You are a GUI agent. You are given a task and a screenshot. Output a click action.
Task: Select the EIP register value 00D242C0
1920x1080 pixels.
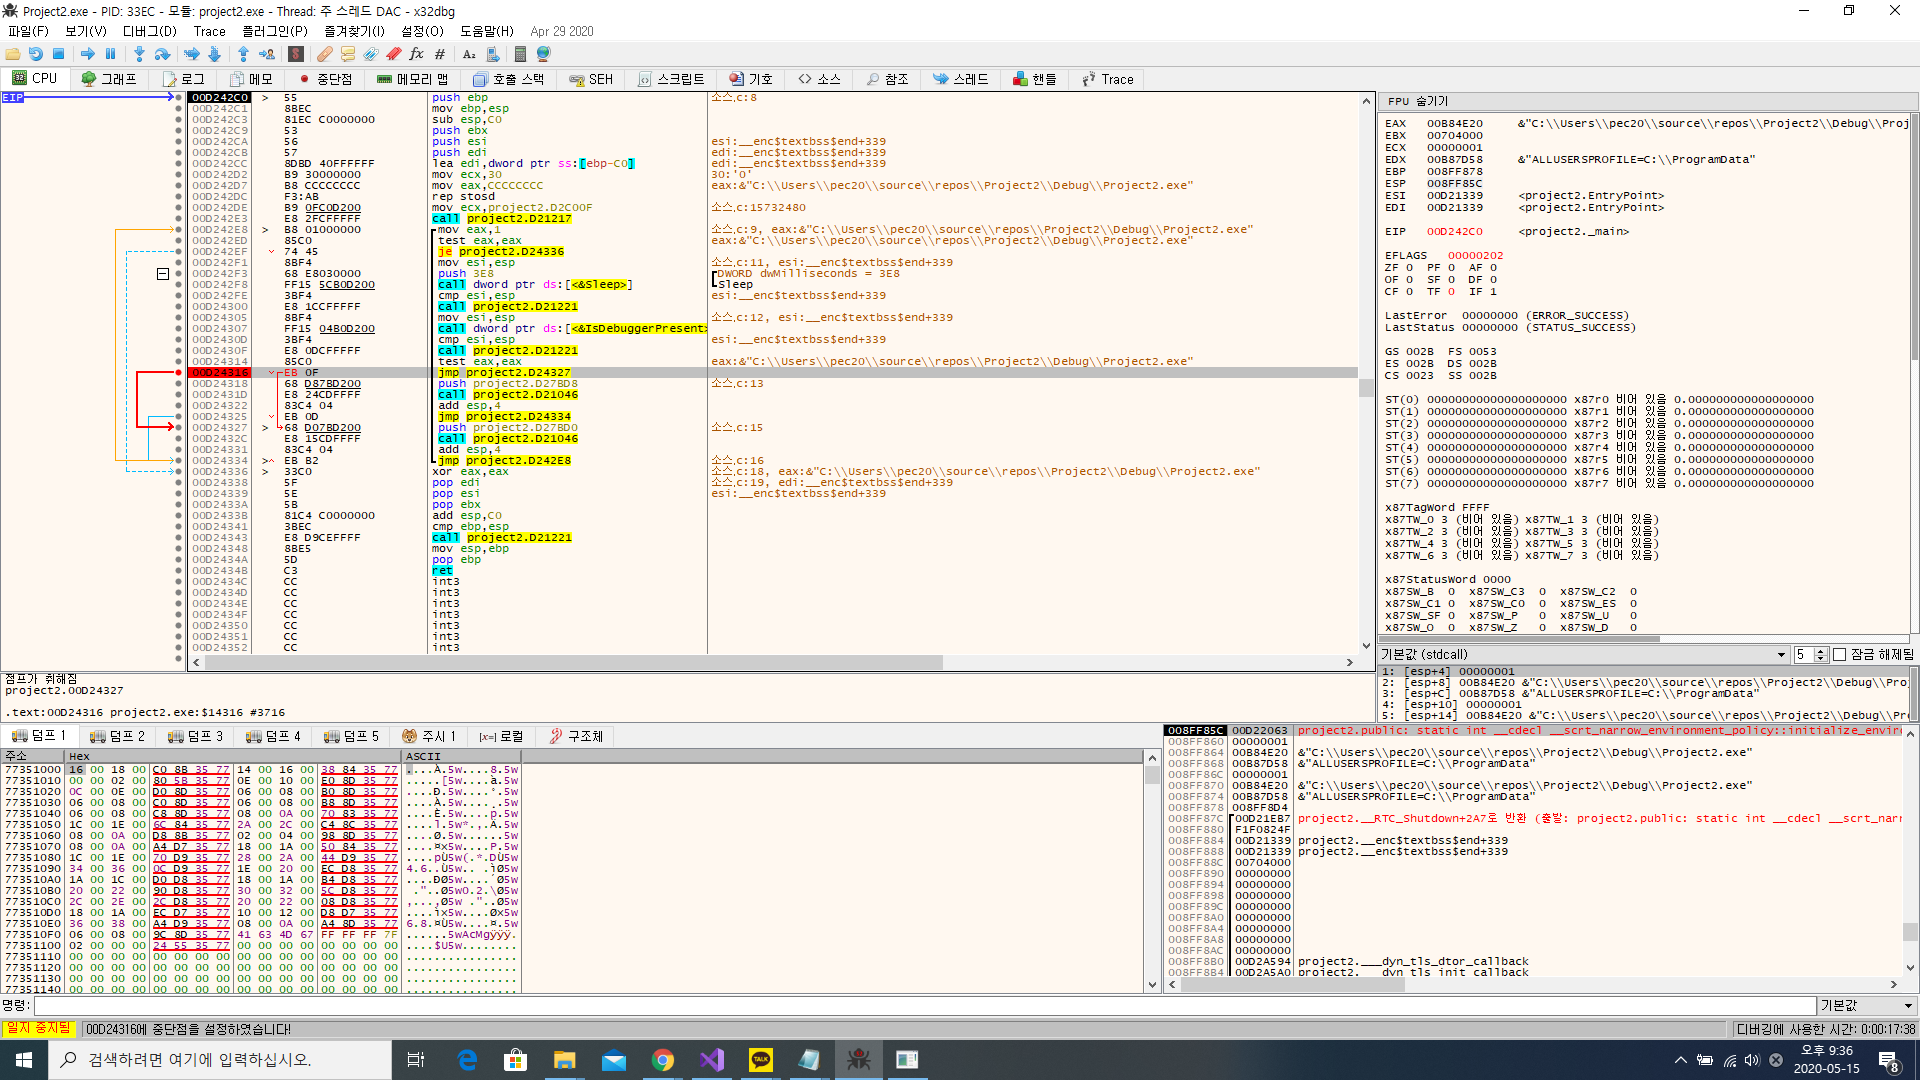tap(1454, 232)
